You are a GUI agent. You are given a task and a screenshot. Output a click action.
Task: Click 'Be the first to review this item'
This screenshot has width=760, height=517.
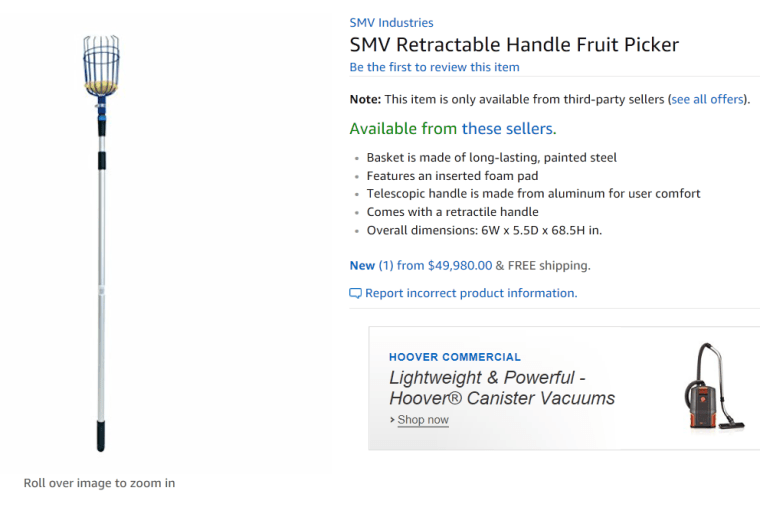434,67
